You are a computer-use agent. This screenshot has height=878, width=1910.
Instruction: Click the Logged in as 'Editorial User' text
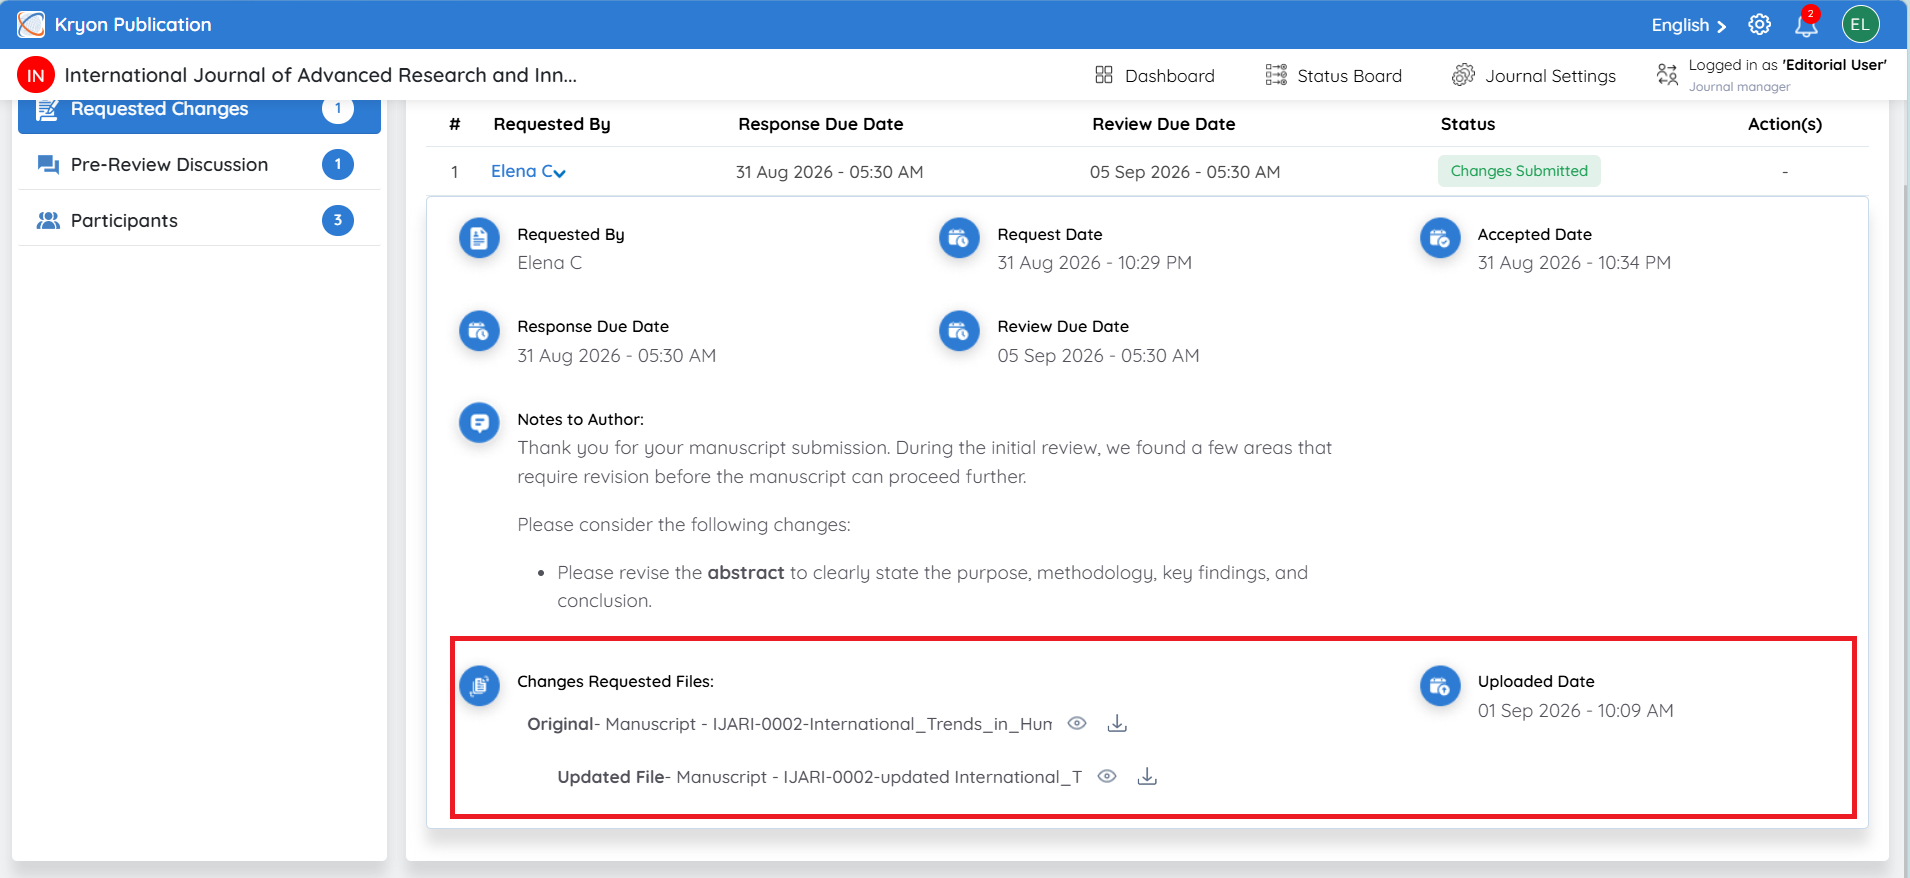click(x=1787, y=65)
